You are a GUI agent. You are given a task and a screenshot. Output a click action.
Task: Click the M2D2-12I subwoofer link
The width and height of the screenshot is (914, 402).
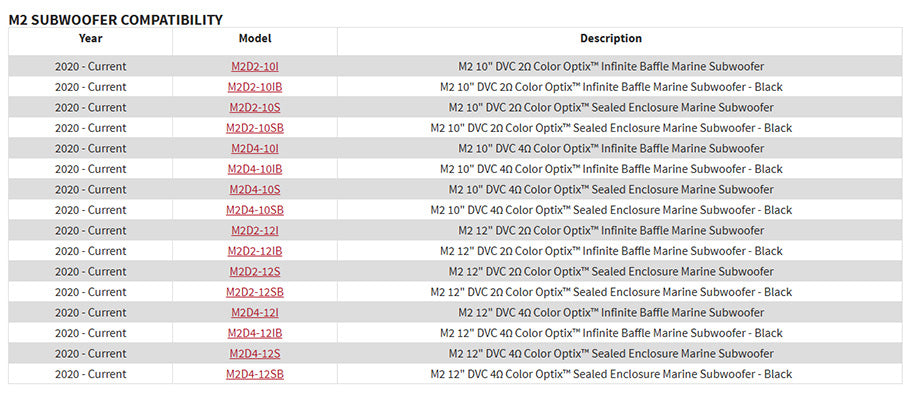[x=254, y=230]
